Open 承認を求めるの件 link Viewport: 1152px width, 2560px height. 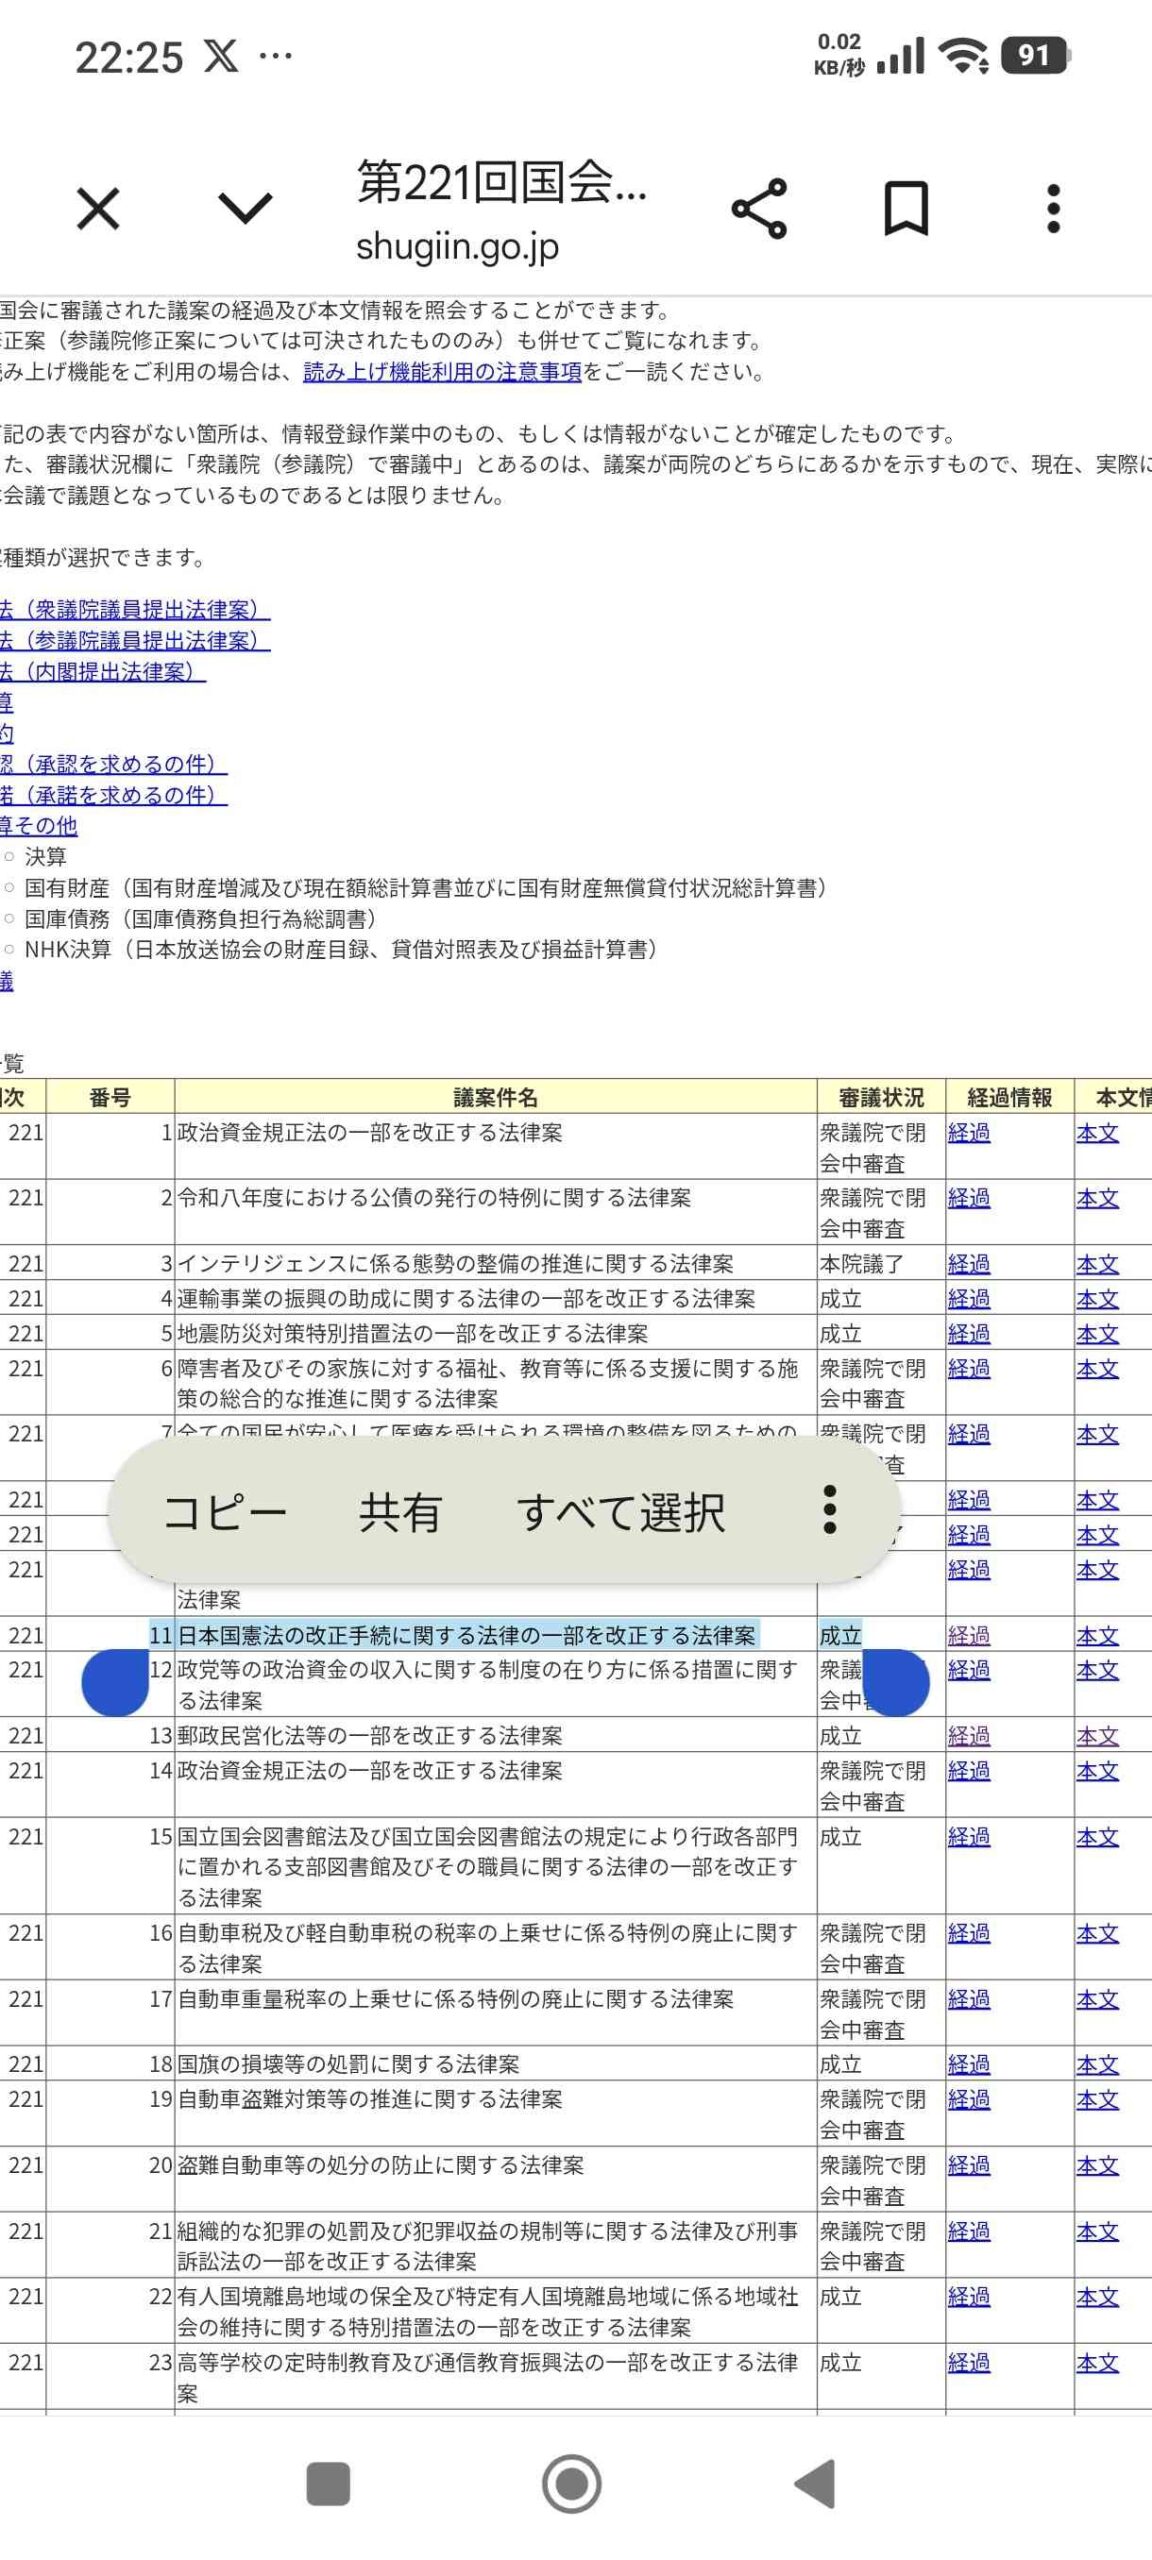click(x=114, y=764)
